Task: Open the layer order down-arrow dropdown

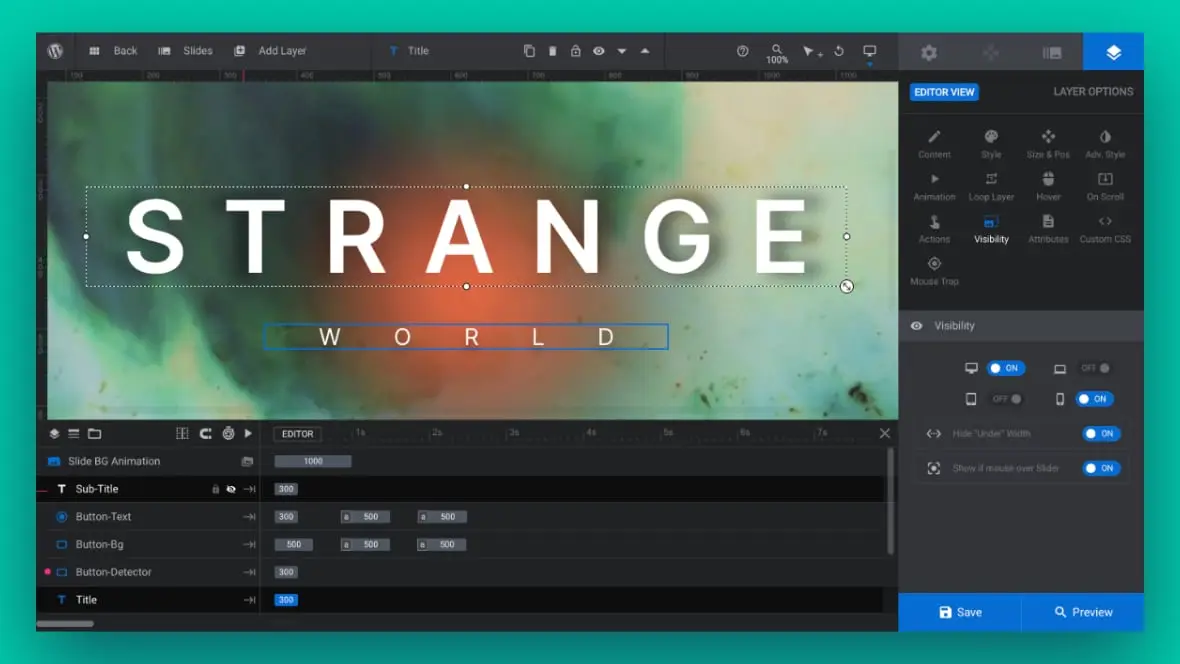Action: point(622,51)
